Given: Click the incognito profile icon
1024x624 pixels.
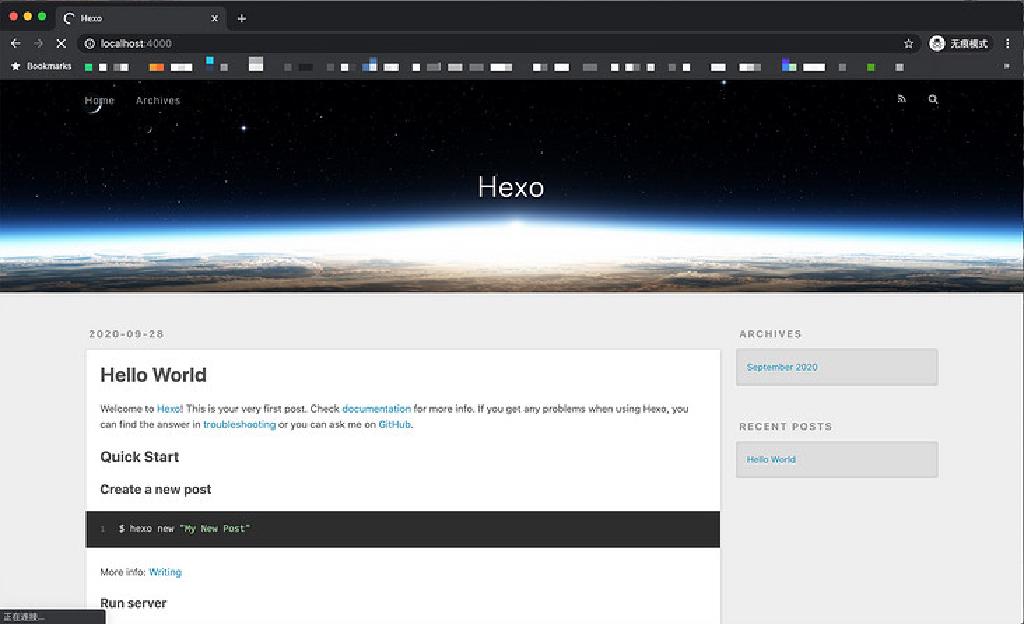Looking at the screenshot, I should (937, 44).
